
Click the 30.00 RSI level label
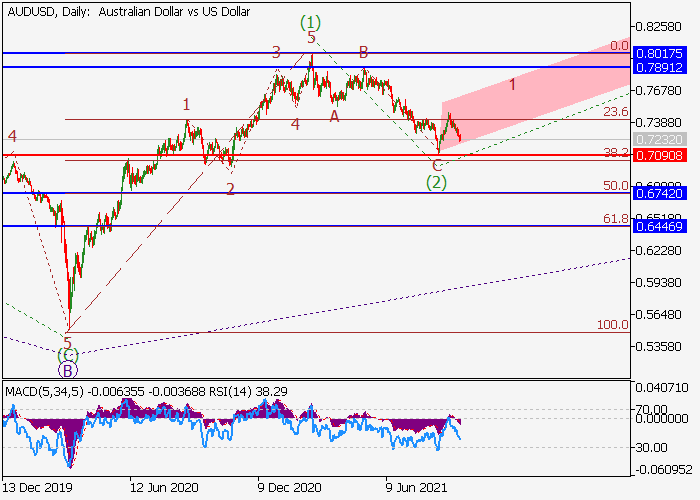tap(651, 447)
